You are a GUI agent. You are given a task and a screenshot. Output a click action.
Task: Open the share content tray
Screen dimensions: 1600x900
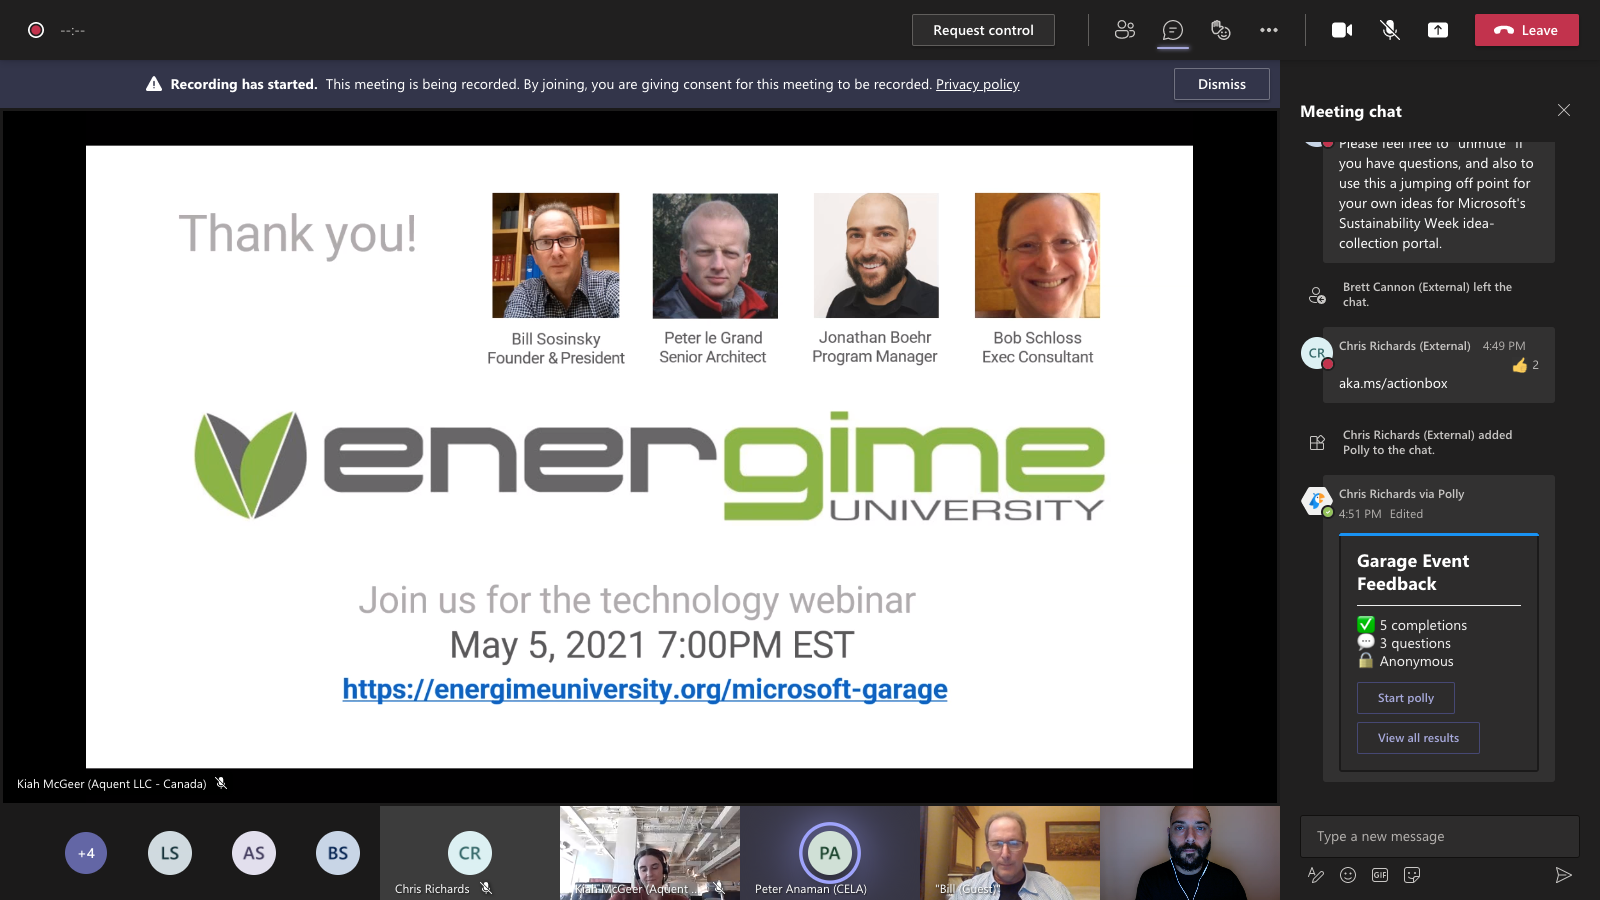(1438, 30)
